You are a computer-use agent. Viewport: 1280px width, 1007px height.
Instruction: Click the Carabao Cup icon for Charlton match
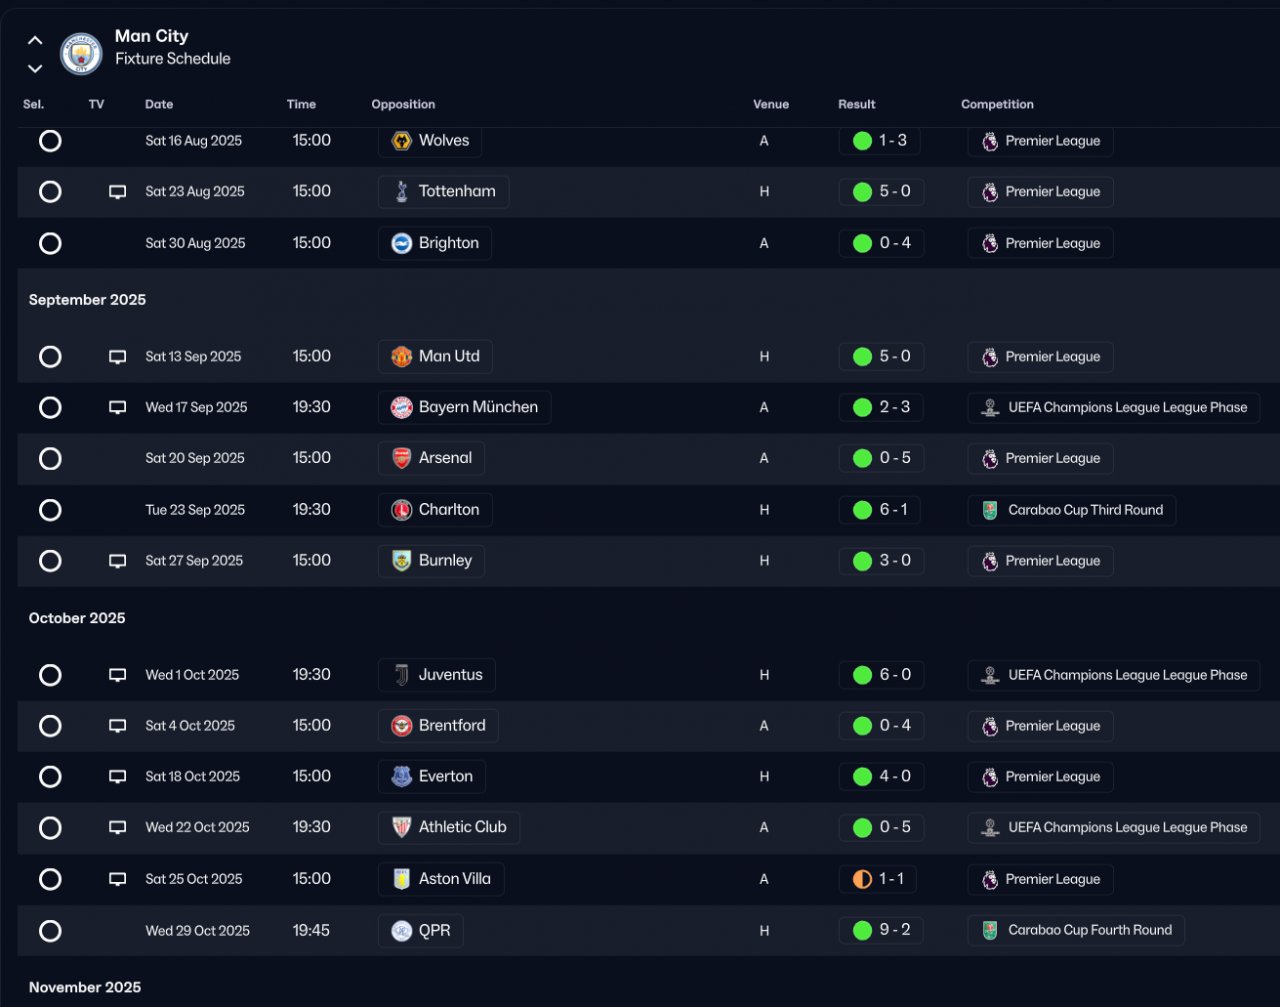[990, 510]
